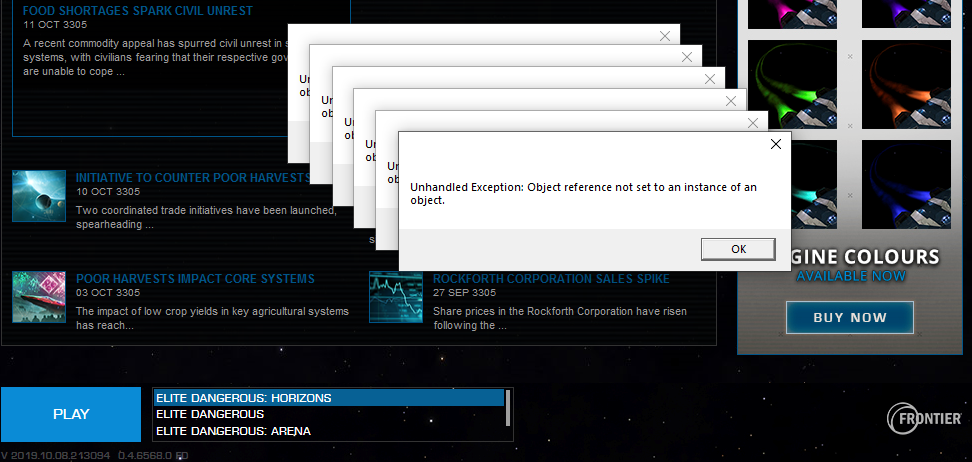Open the Frontier logo link
The width and height of the screenshot is (972, 462).
pos(924,418)
